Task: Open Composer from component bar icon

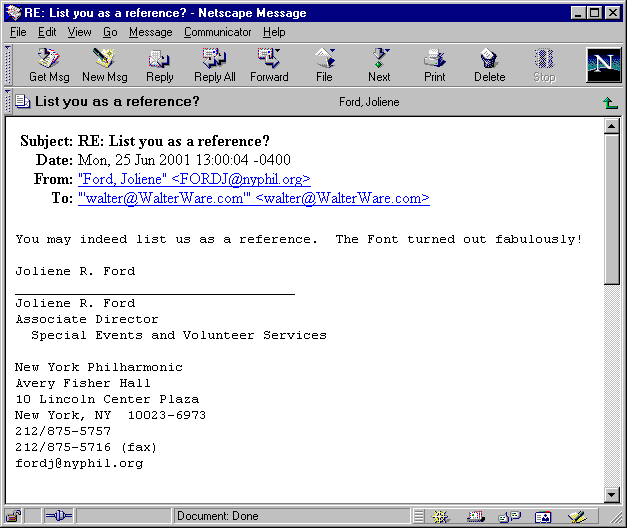Action: 577,517
